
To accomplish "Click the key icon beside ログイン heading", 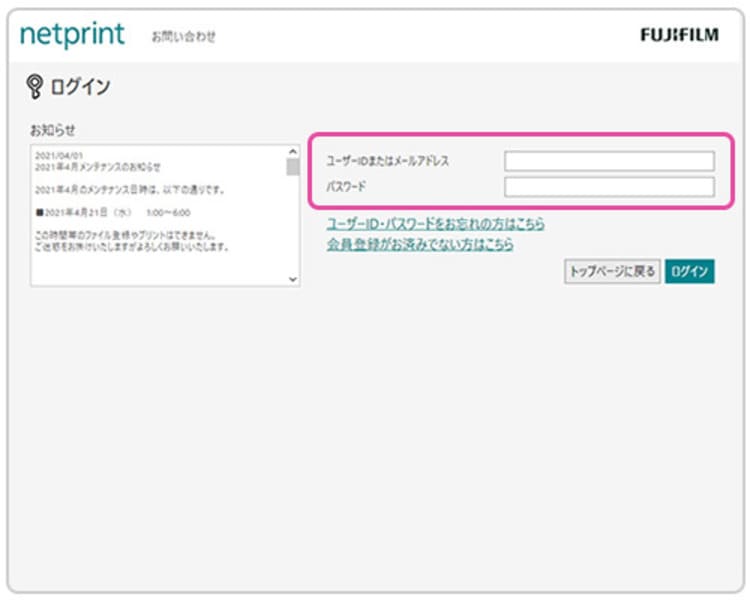I will click(x=34, y=87).
